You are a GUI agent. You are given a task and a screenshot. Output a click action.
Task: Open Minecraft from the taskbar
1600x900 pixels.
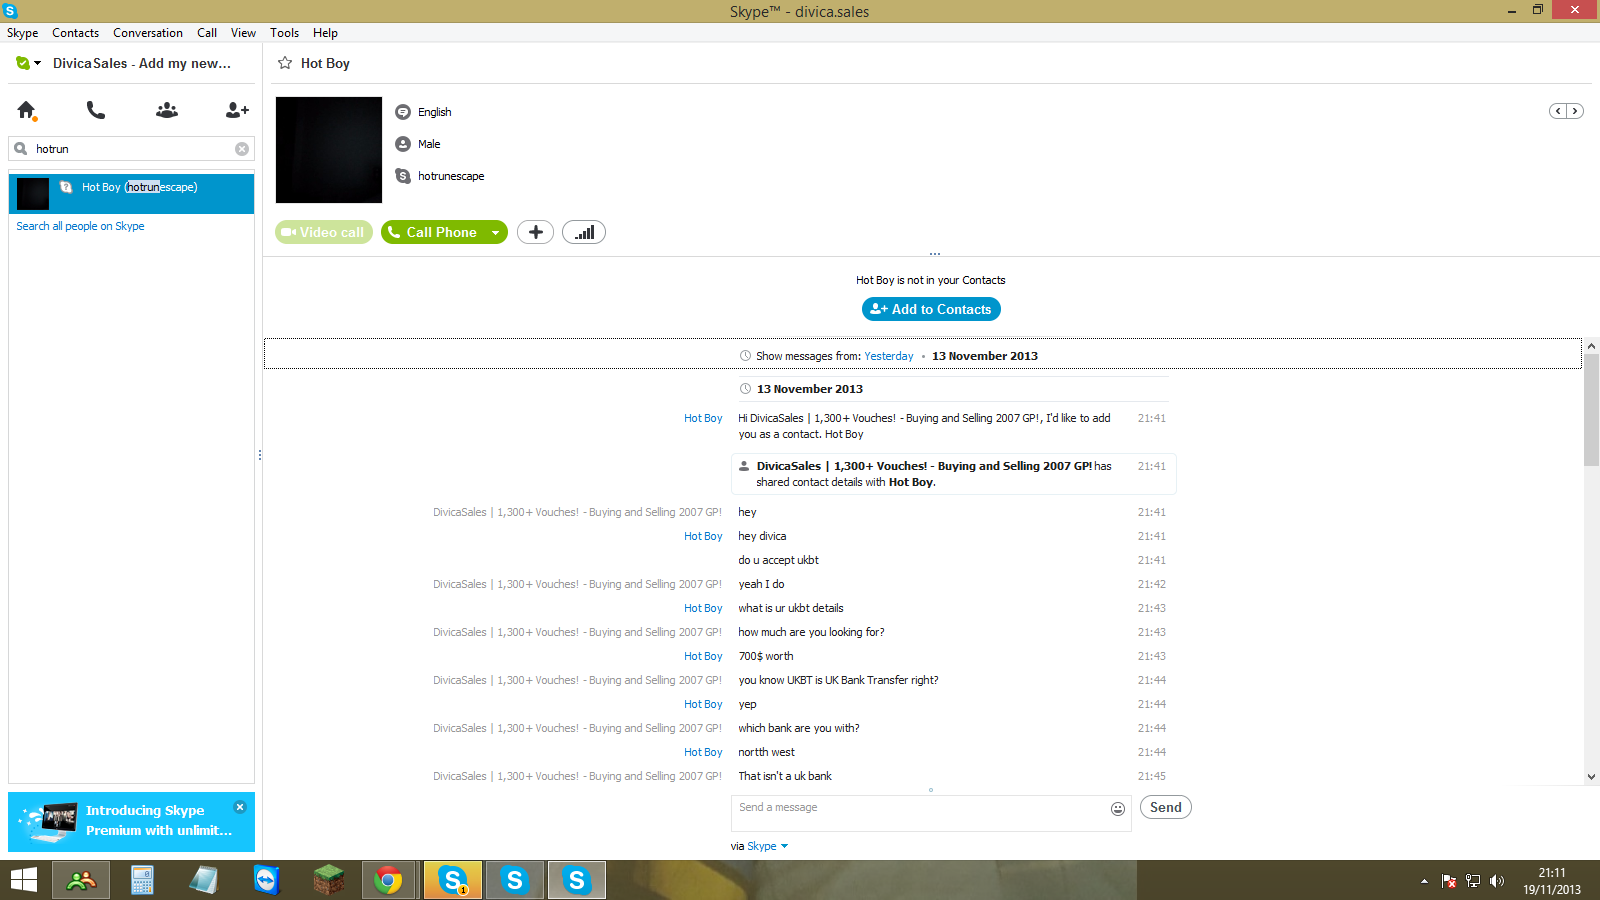click(x=328, y=880)
